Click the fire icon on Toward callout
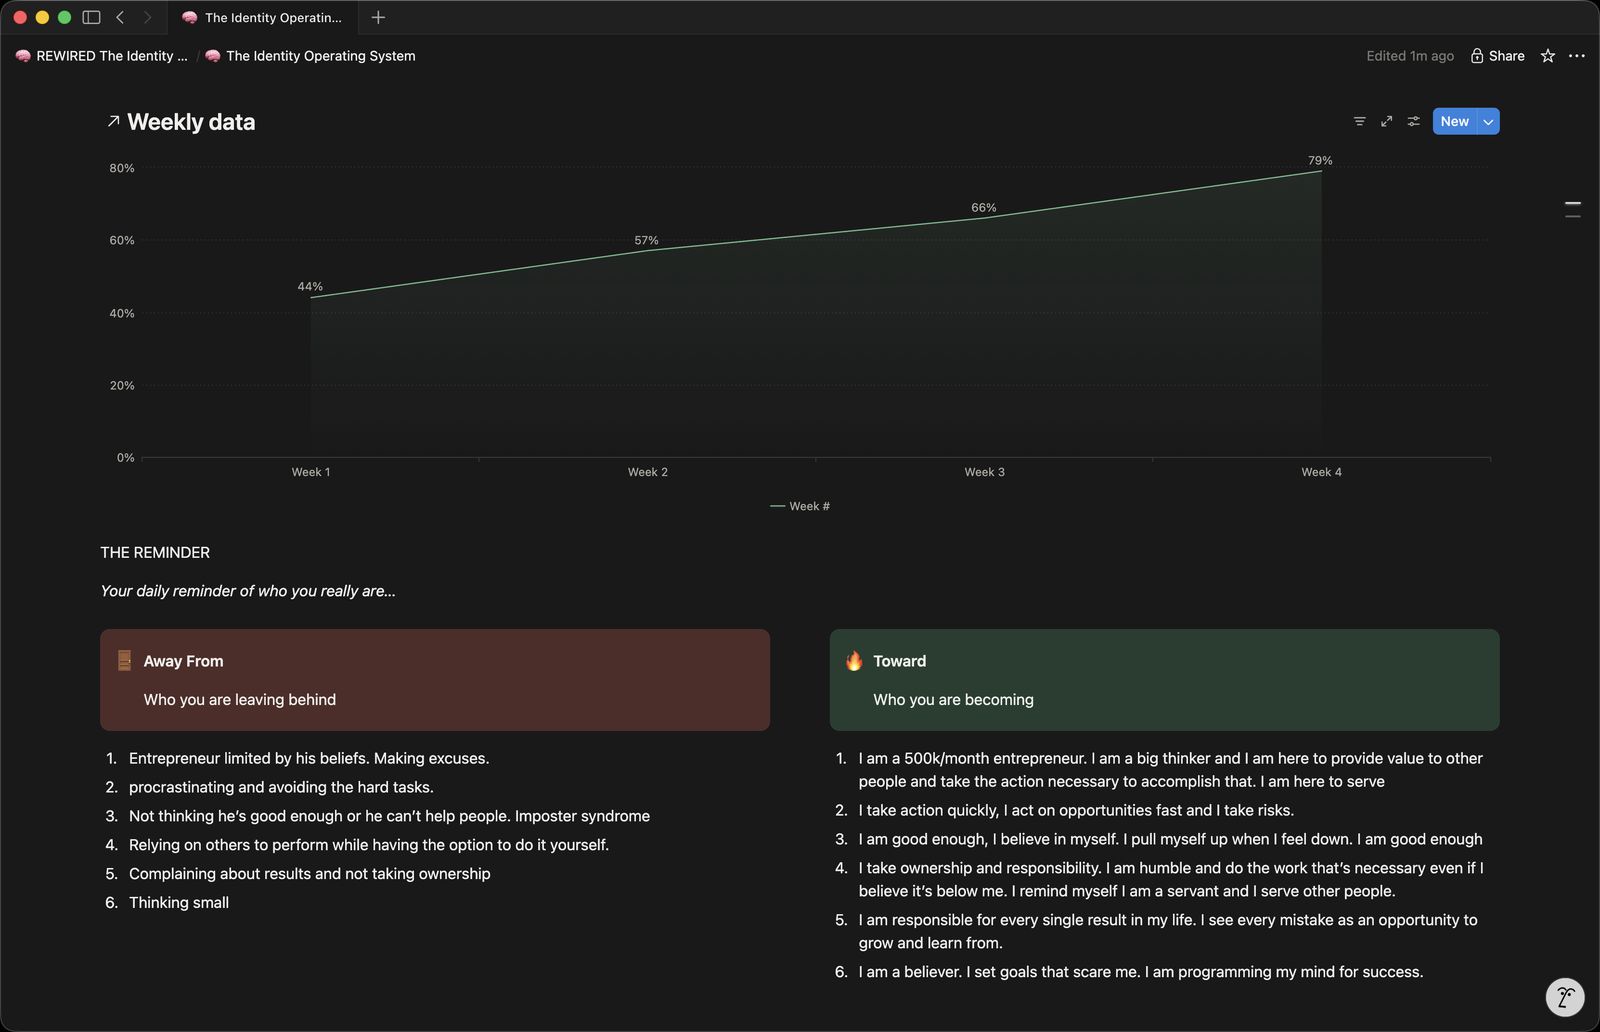This screenshot has height=1032, width=1600. point(854,661)
